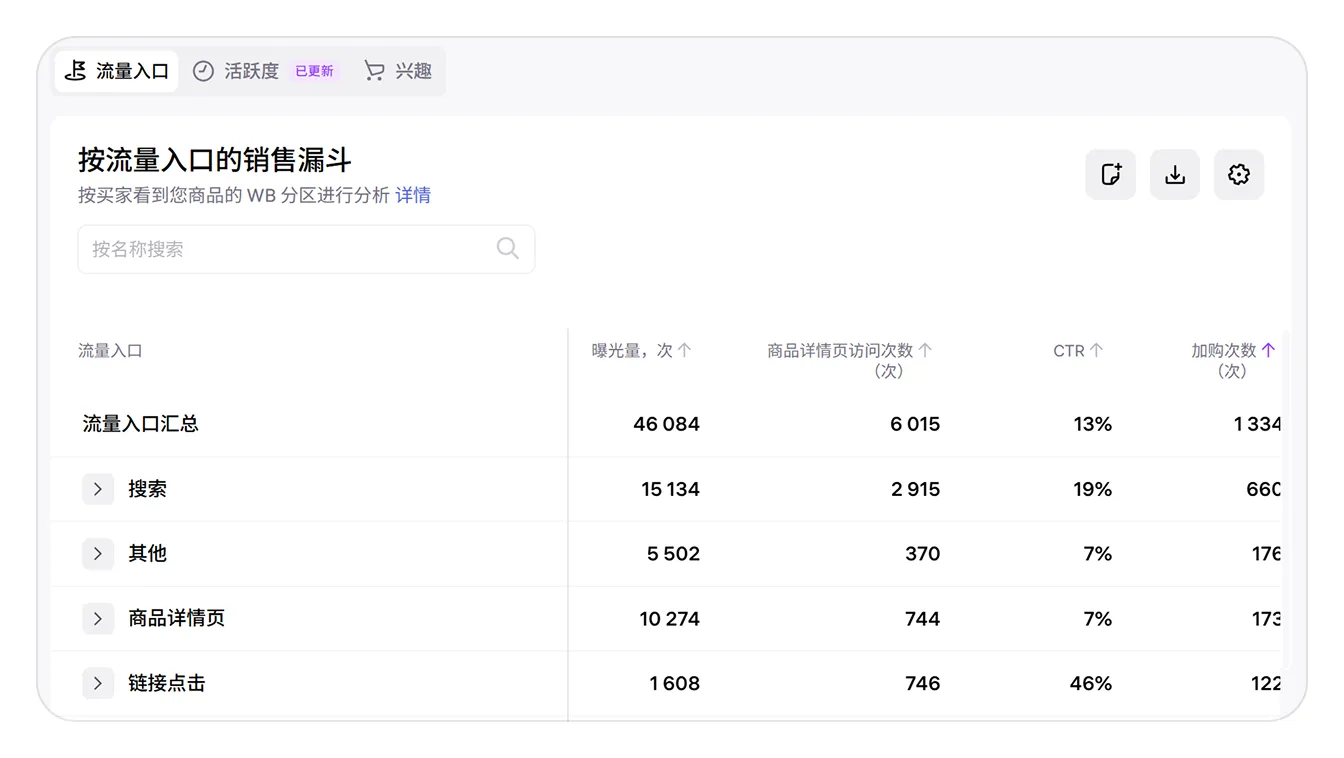This screenshot has width=1344, height=758.
Task: Click the flag icon on 流量入口 tab
Action: [75, 71]
